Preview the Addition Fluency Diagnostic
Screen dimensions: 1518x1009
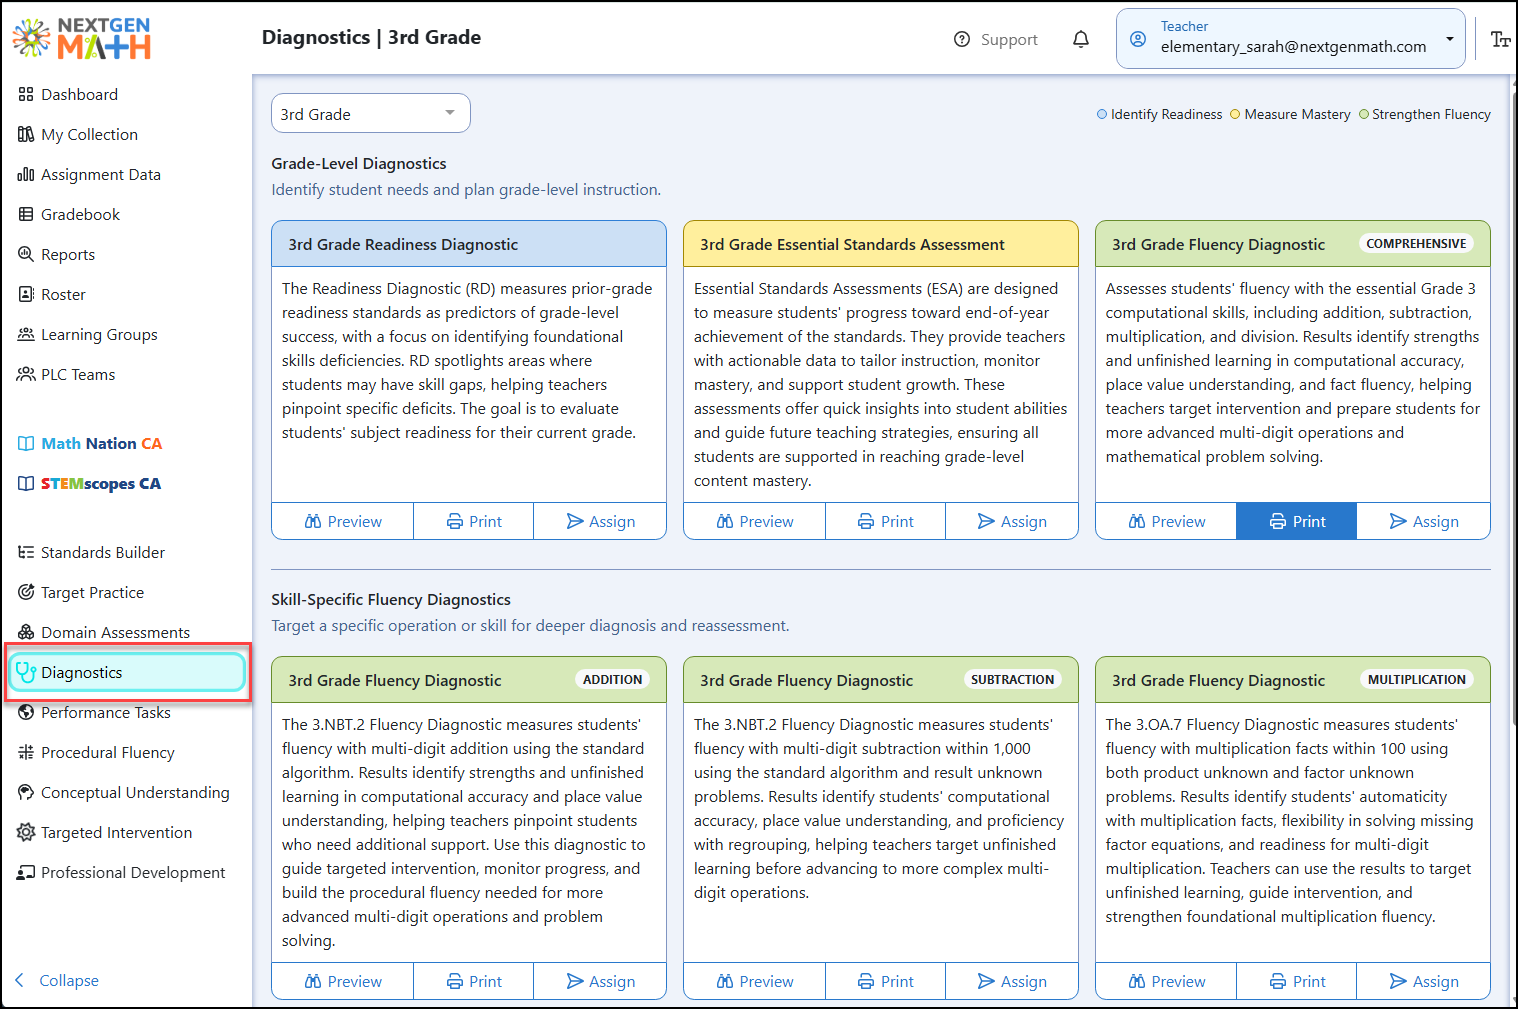[x=343, y=981]
